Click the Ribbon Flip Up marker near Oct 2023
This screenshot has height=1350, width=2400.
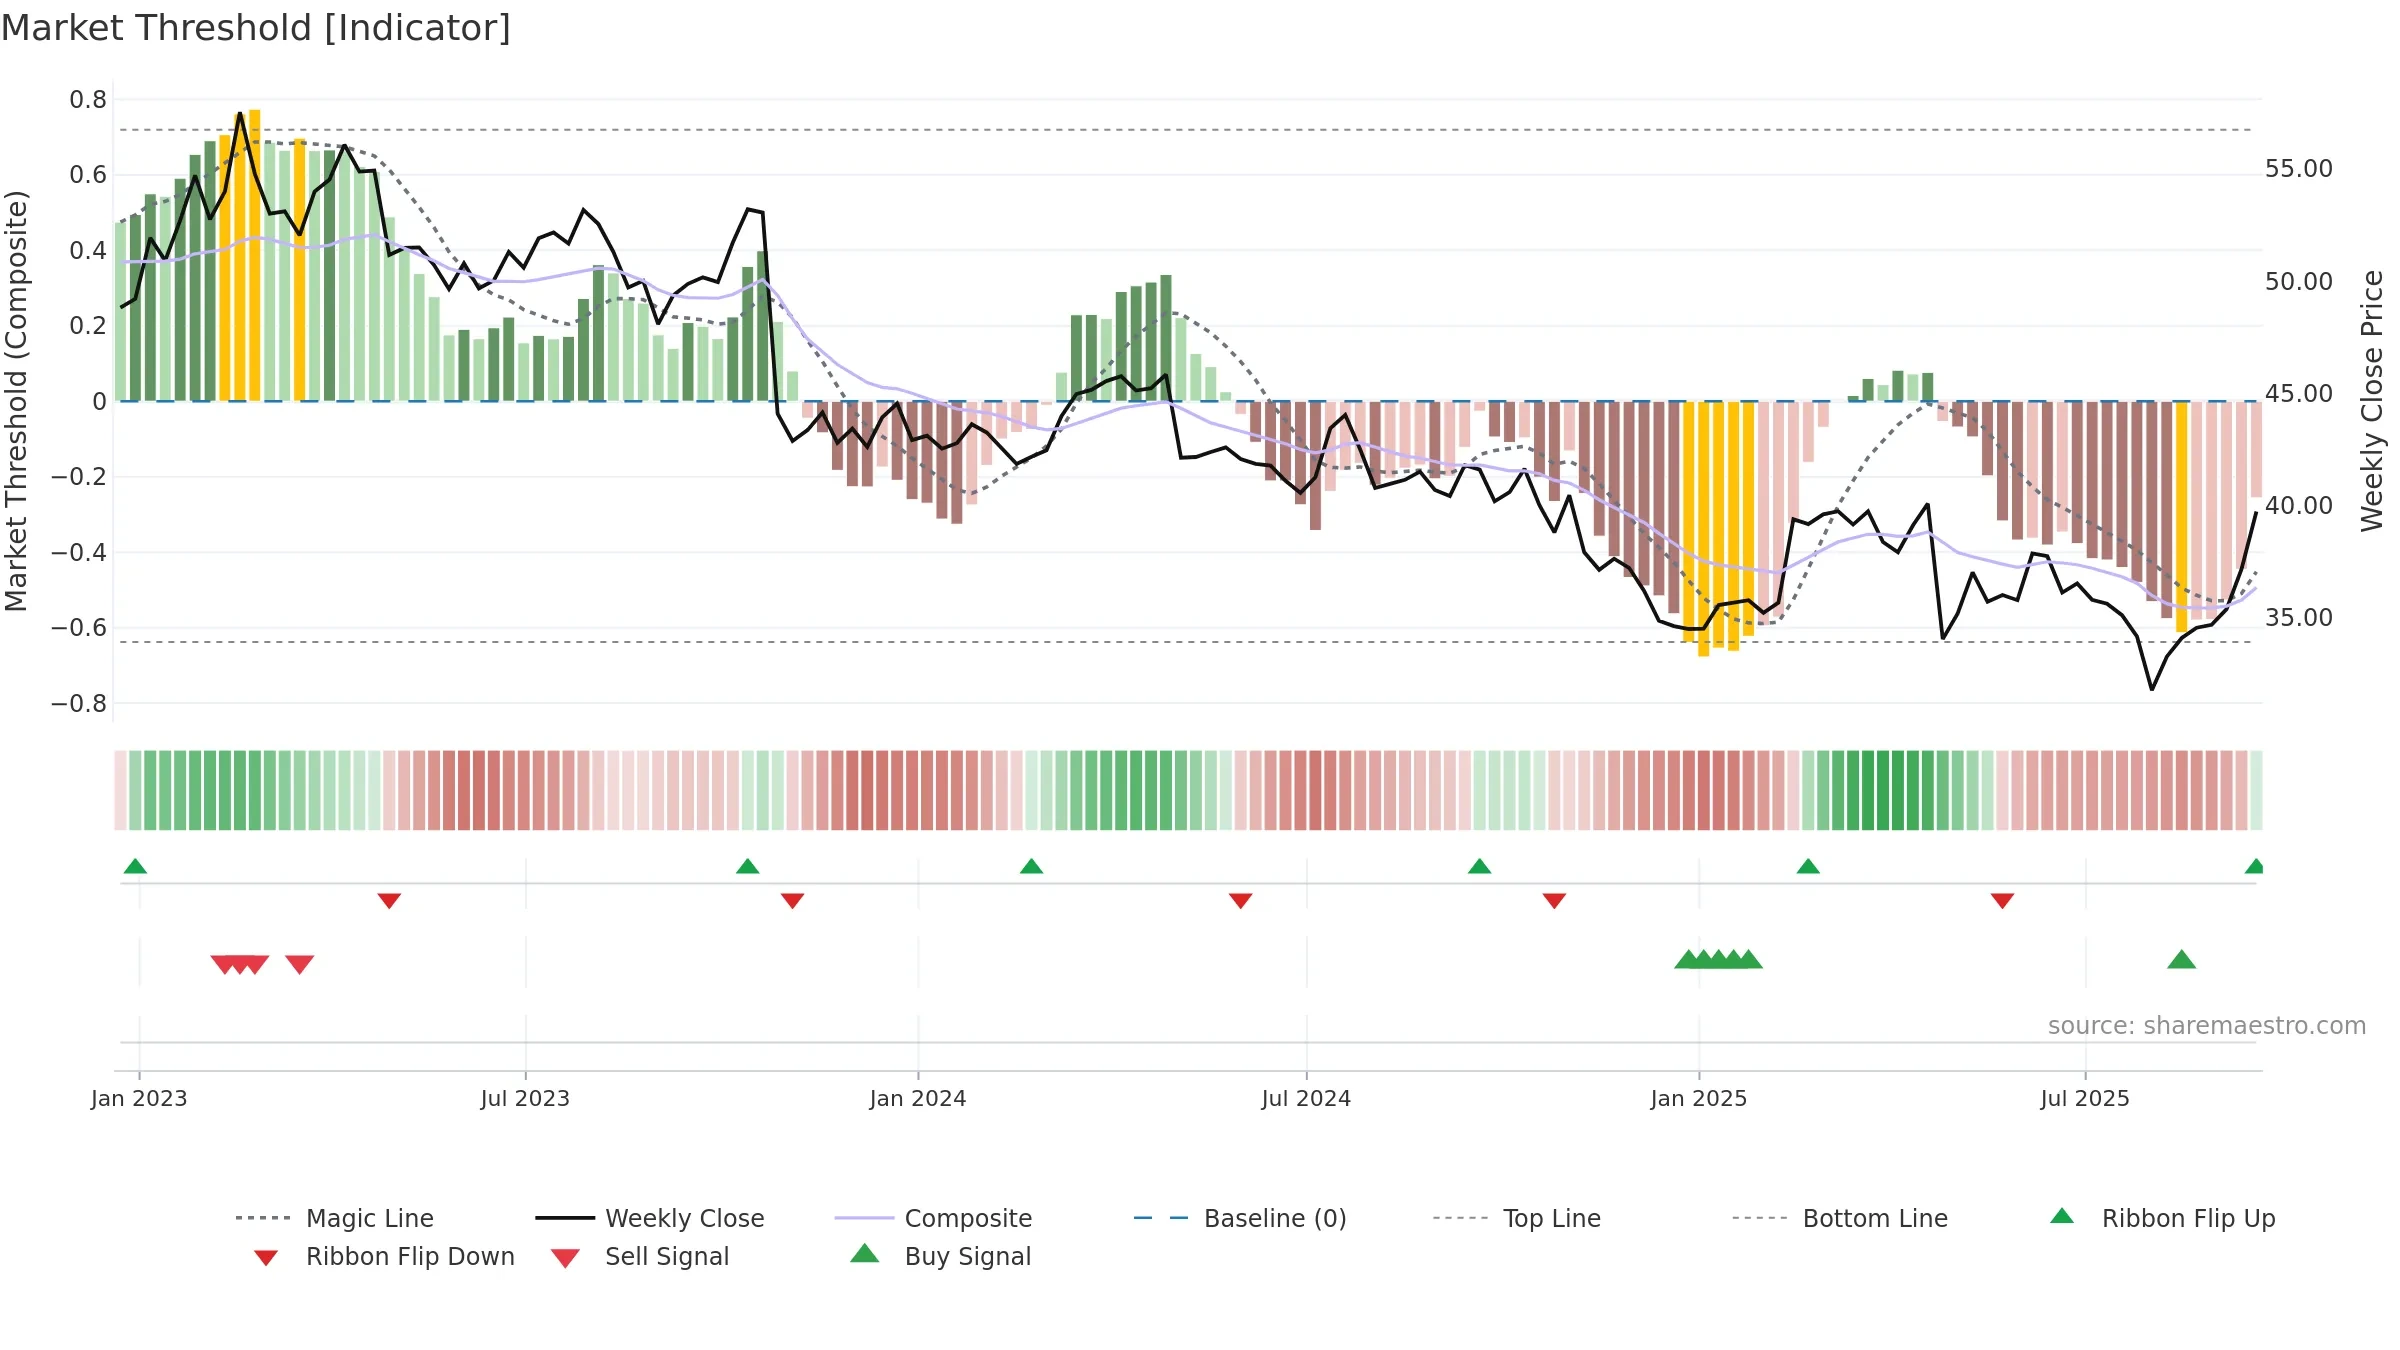coord(747,866)
